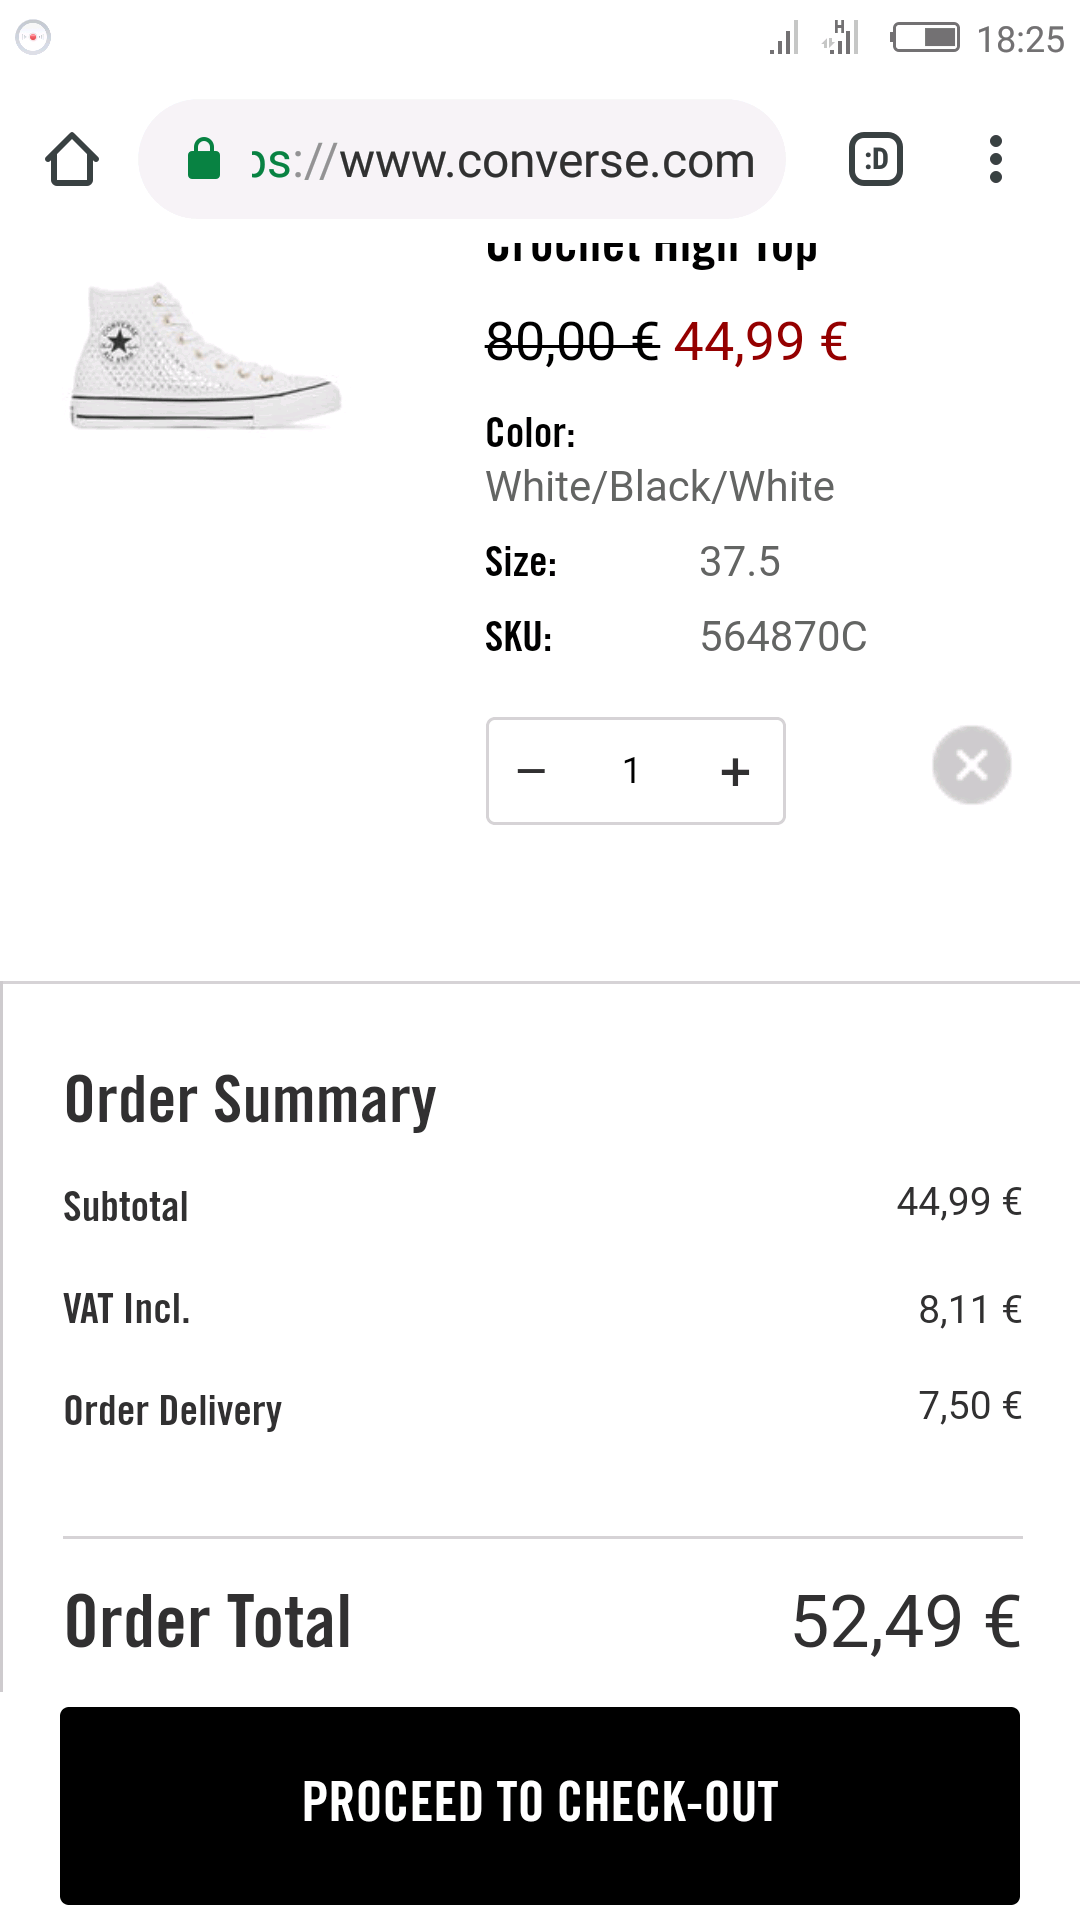The width and height of the screenshot is (1080, 1920).
Task: Open the browser tab switcher icon
Action: (876, 159)
